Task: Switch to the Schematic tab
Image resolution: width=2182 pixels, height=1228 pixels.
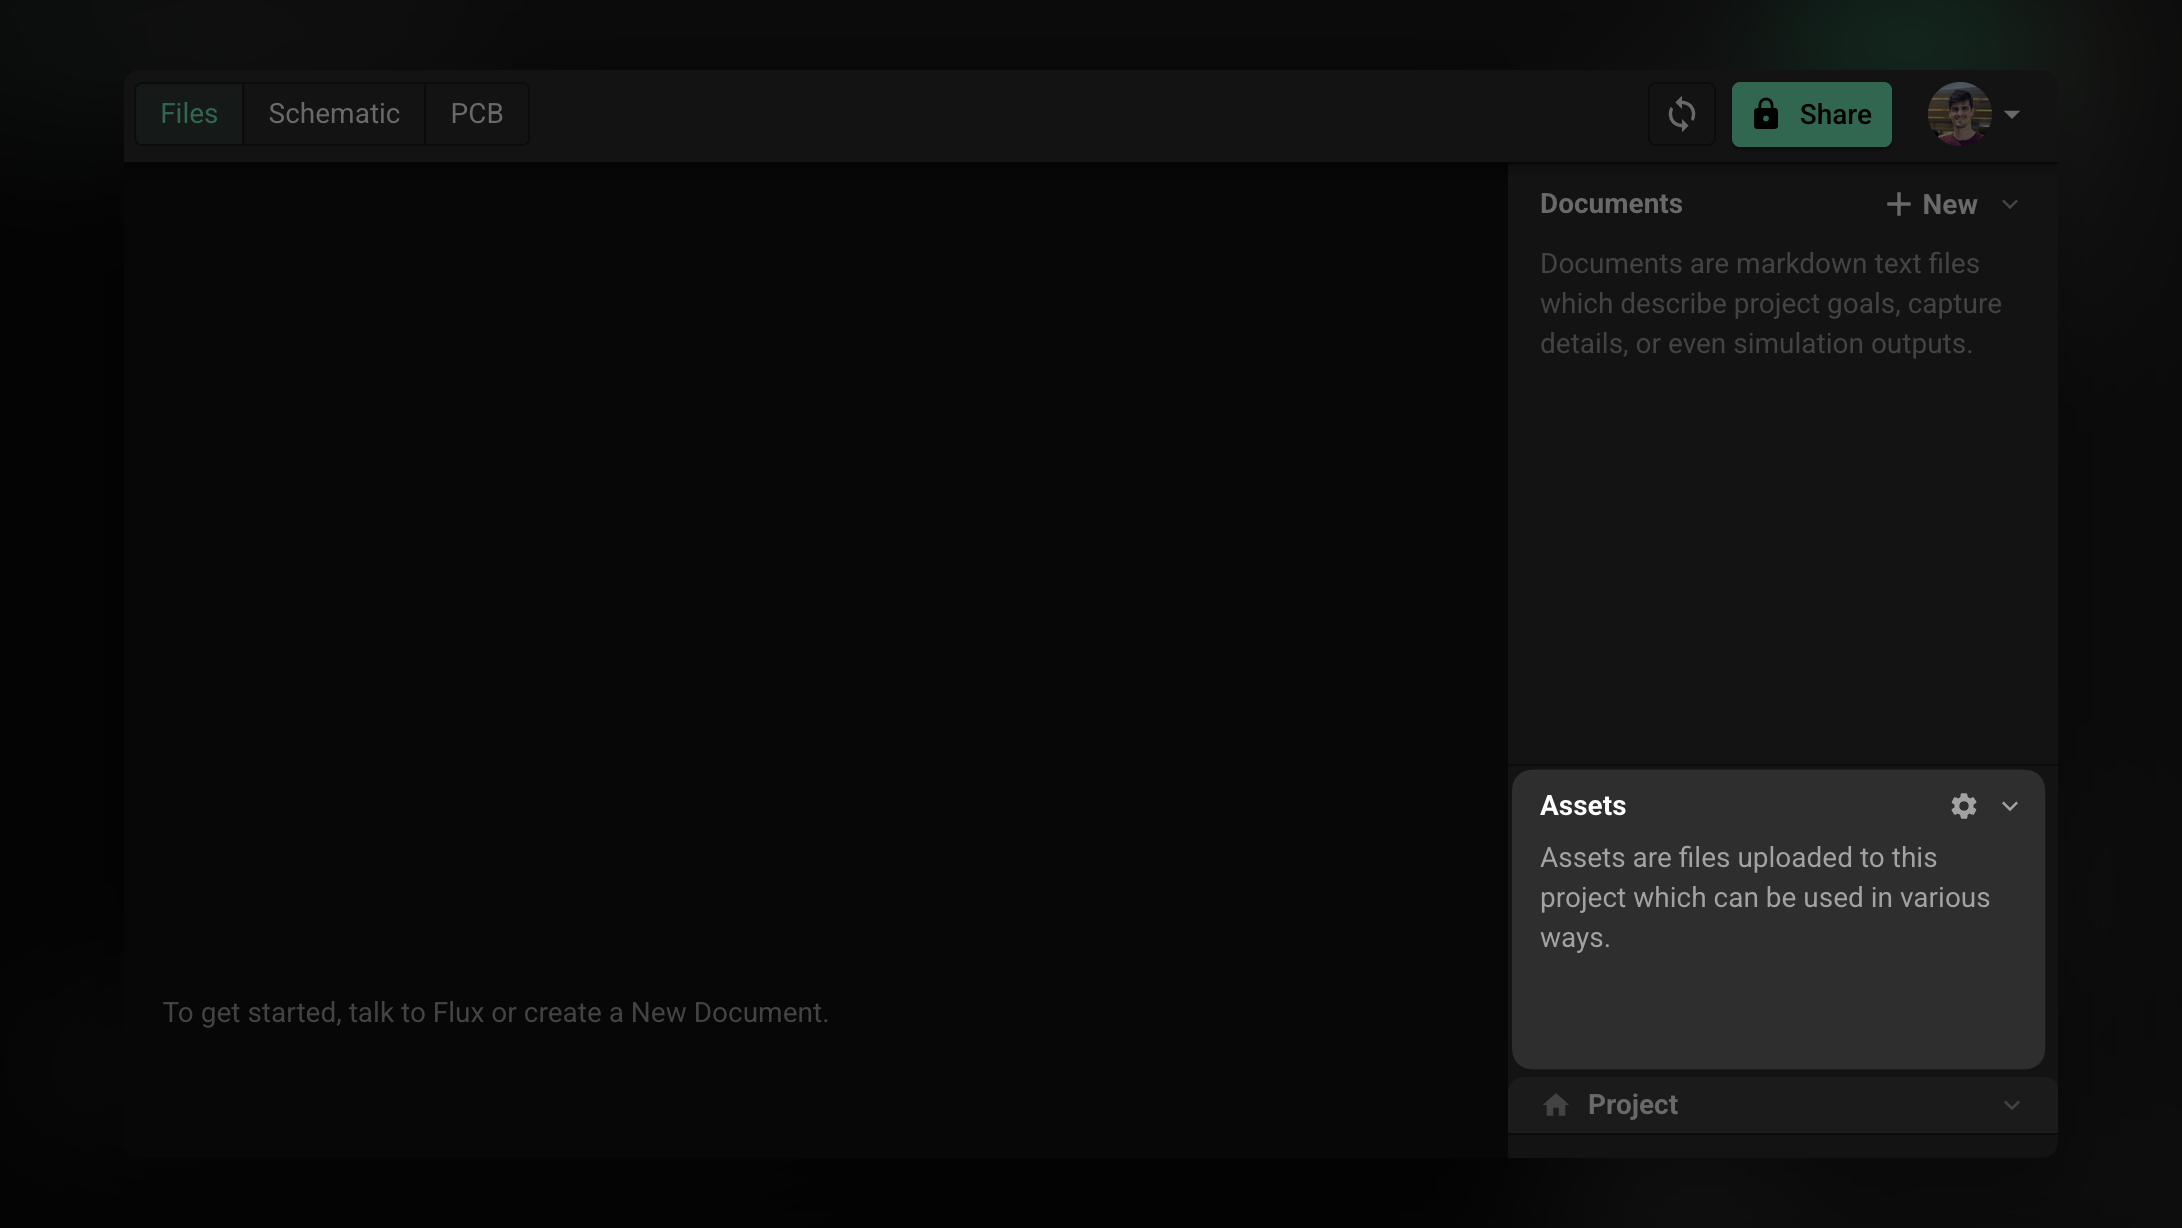Action: pyautogui.click(x=334, y=114)
